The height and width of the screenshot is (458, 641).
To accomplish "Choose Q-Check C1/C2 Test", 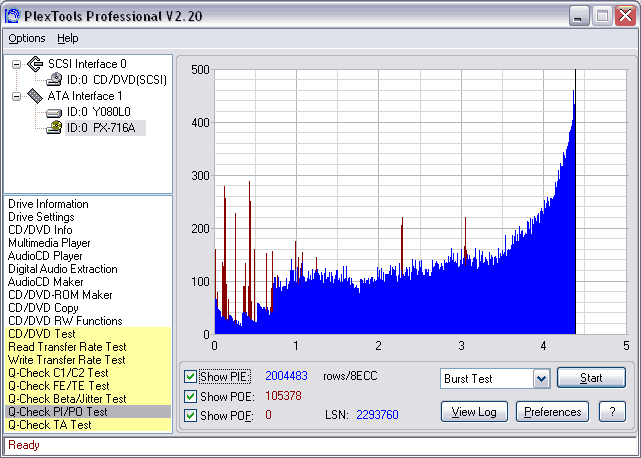I will click(58, 373).
